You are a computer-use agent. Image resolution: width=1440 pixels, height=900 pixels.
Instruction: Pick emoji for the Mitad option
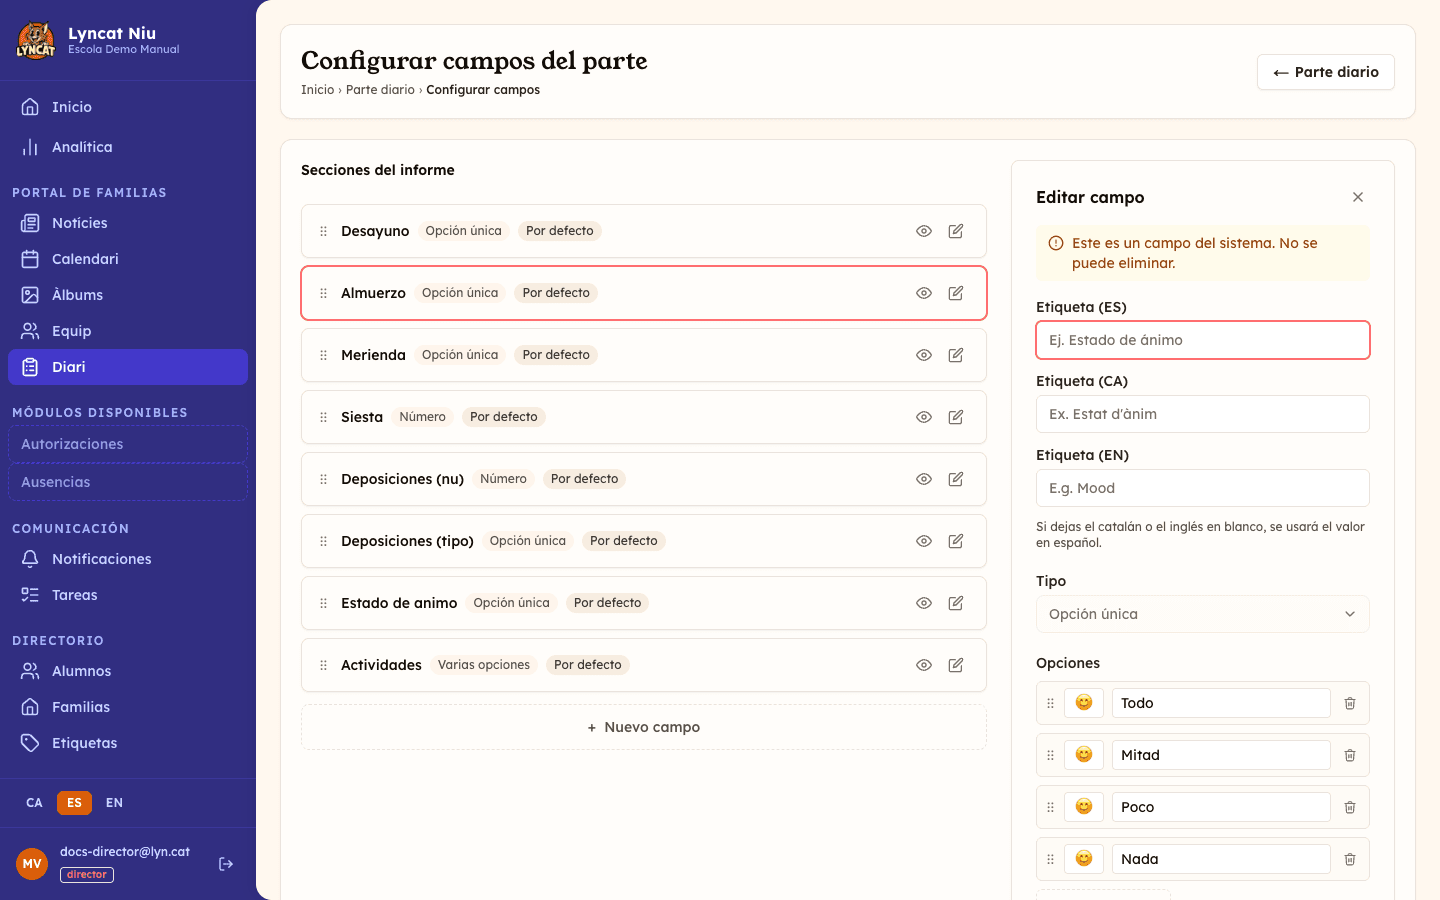1084,755
